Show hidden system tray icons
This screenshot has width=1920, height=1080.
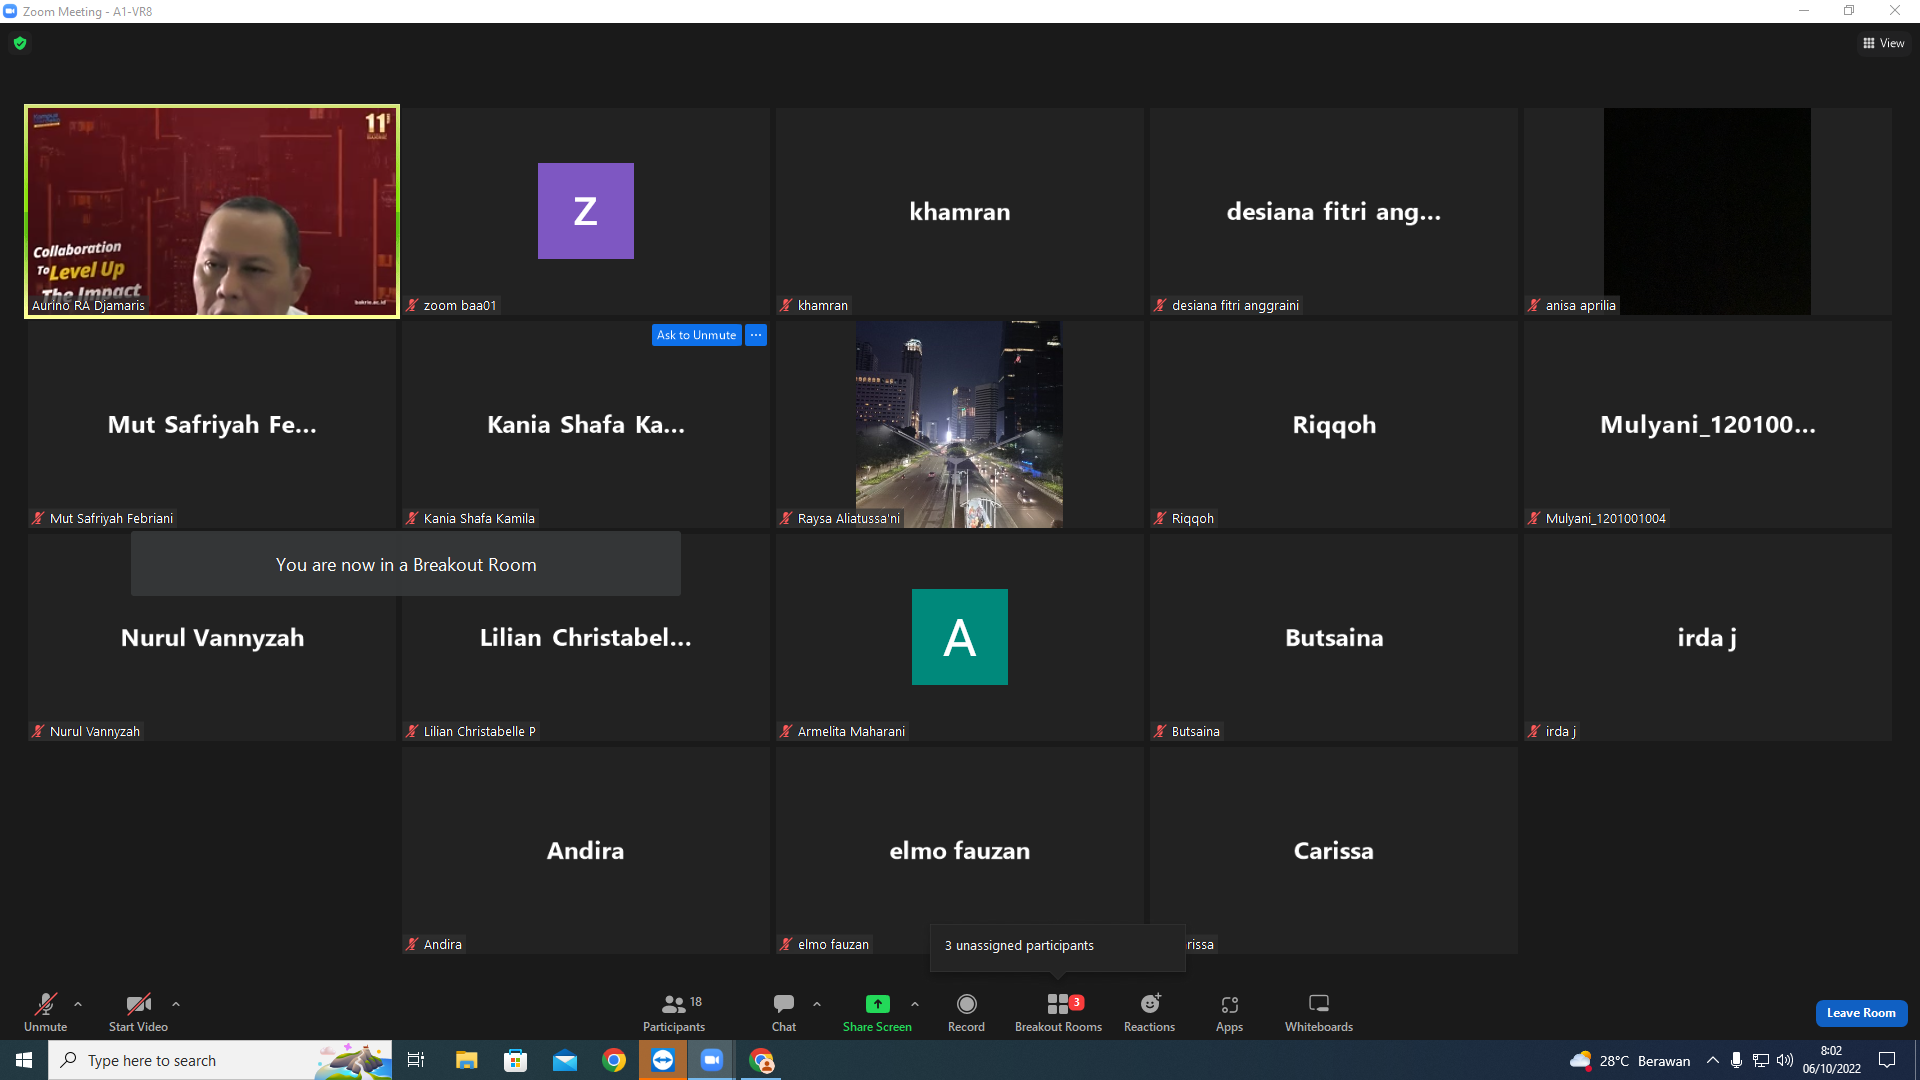click(1713, 1060)
